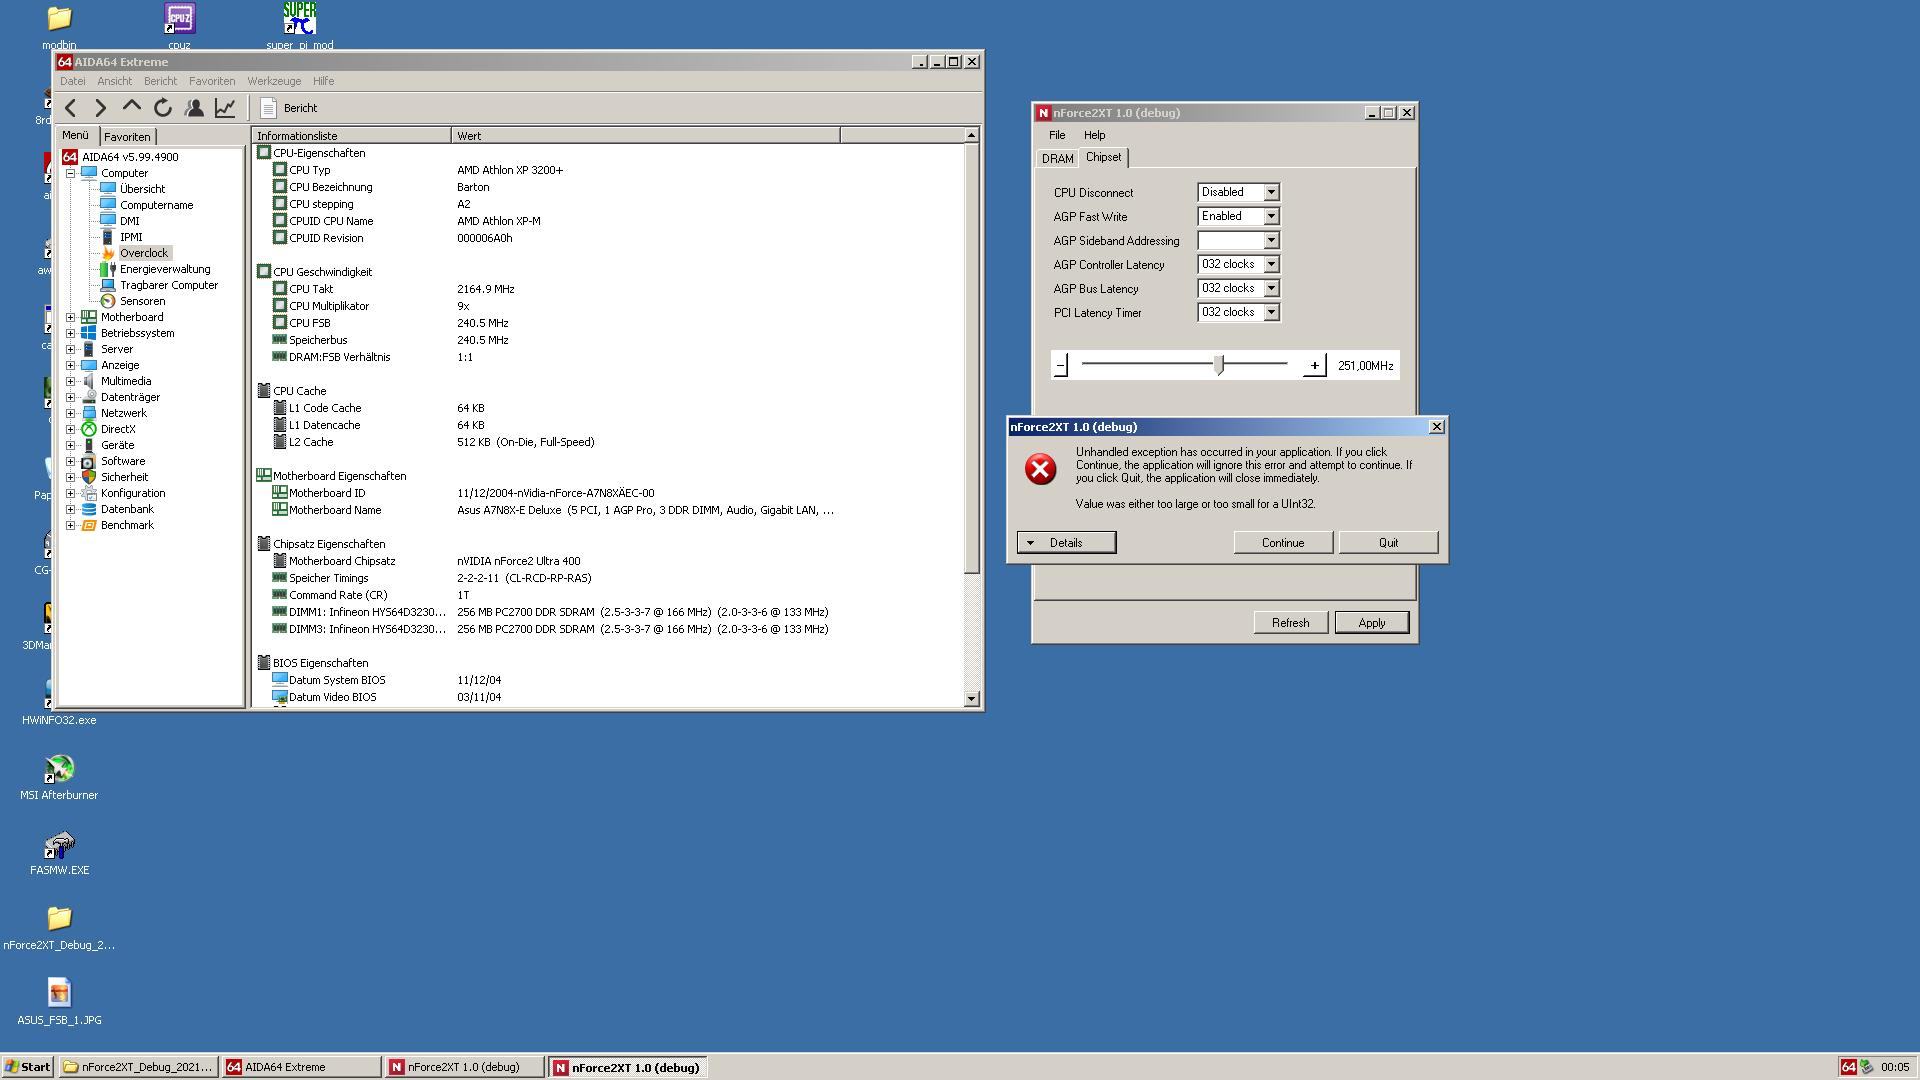Collapse the Computer tree node
The height and width of the screenshot is (1080, 1920).
pos(71,173)
